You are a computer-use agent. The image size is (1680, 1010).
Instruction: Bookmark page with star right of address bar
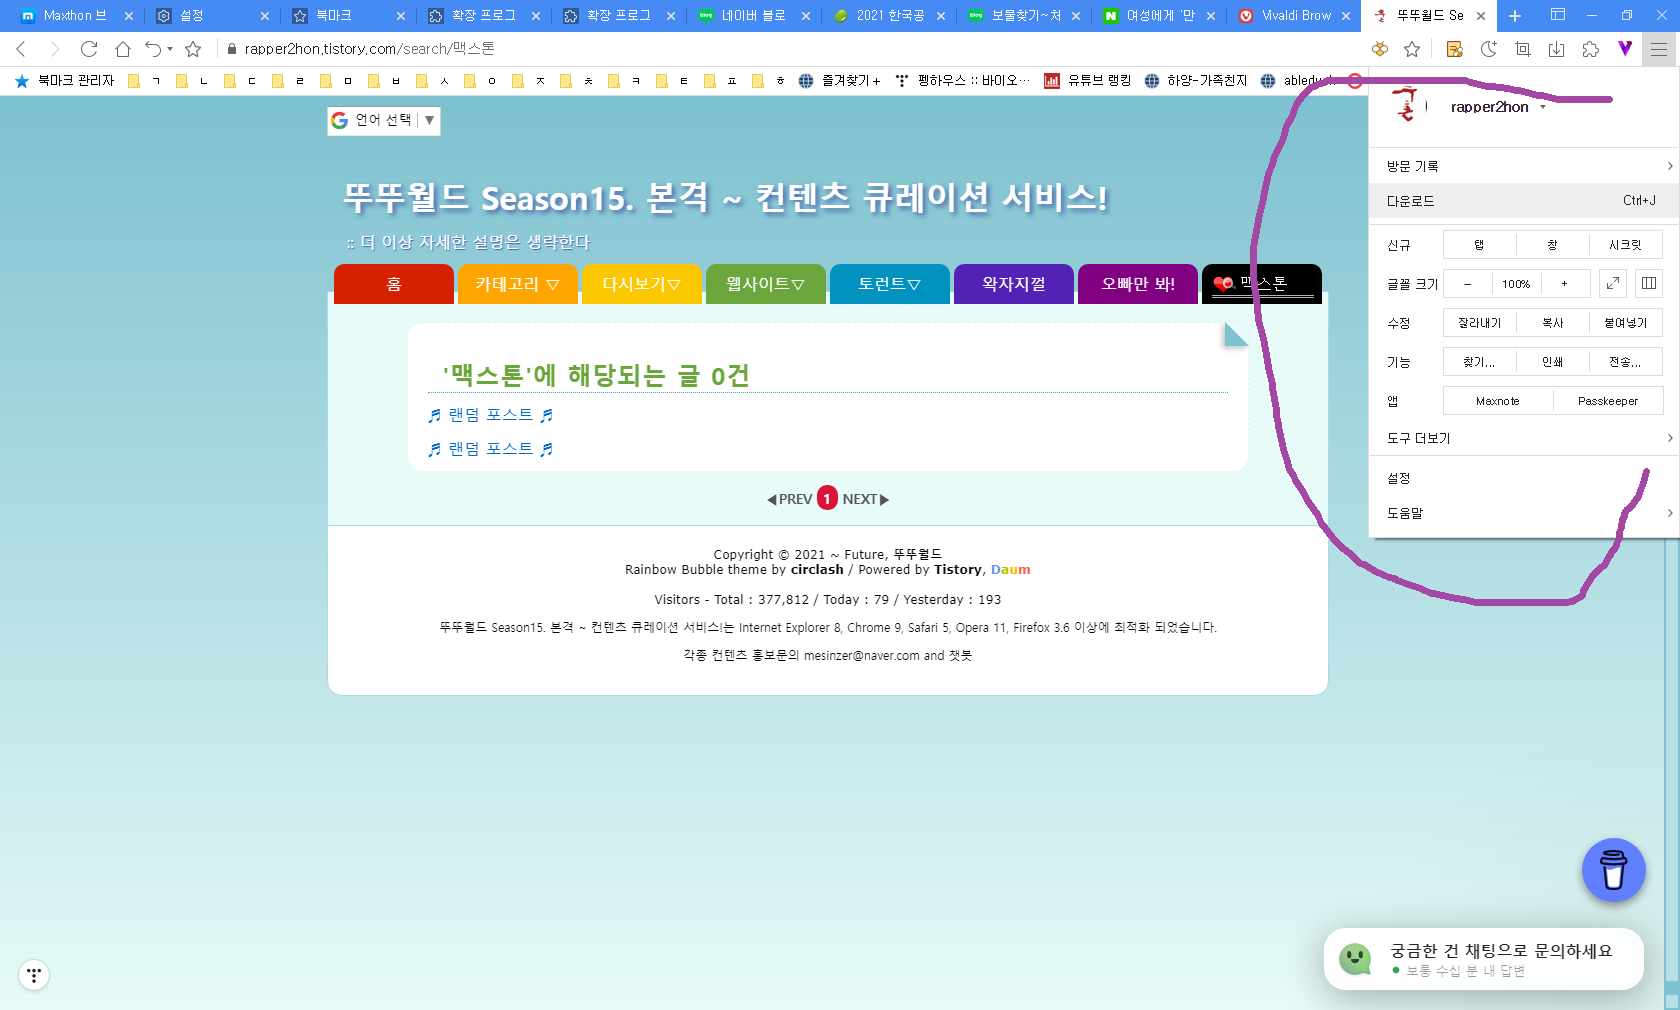(1412, 49)
